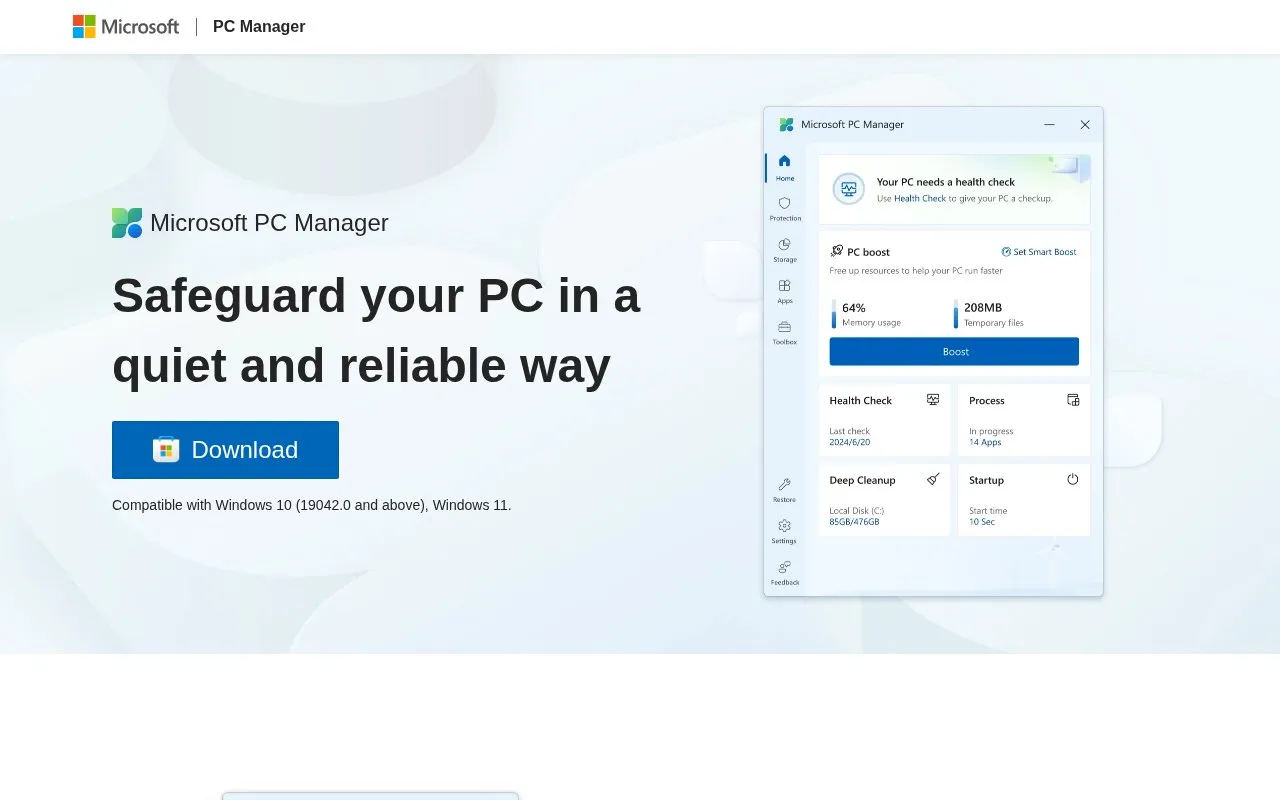Click the "Safeguard your PC in a quiet and reliable way" heading
Image resolution: width=1280 pixels, height=800 pixels.
pos(376,330)
